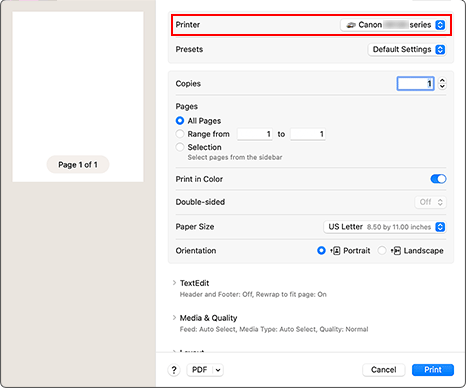Expand the Media & Quality section
The width and height of the screenshot is (466, 388).
[x=174, y=318]
